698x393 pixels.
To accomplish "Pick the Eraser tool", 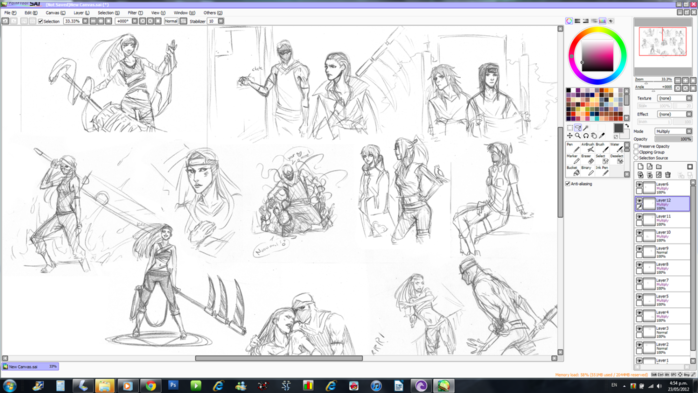I will [x=588, y=159].
